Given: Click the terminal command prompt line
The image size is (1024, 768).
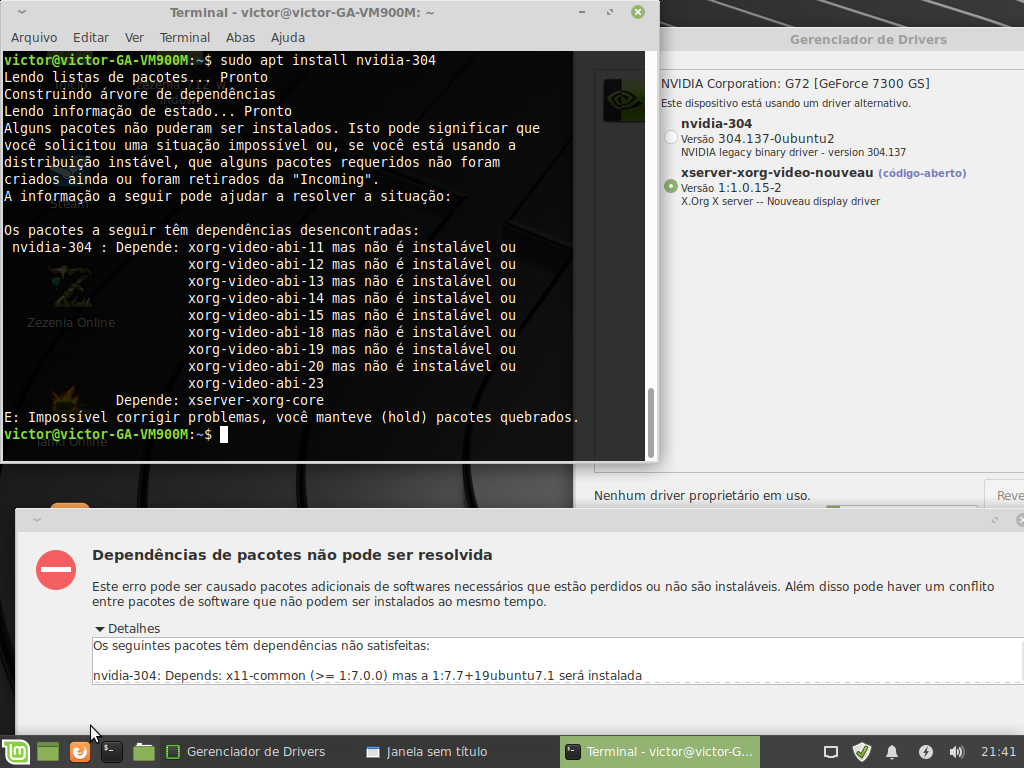Looking at the screenshot, I should point(116,434).
